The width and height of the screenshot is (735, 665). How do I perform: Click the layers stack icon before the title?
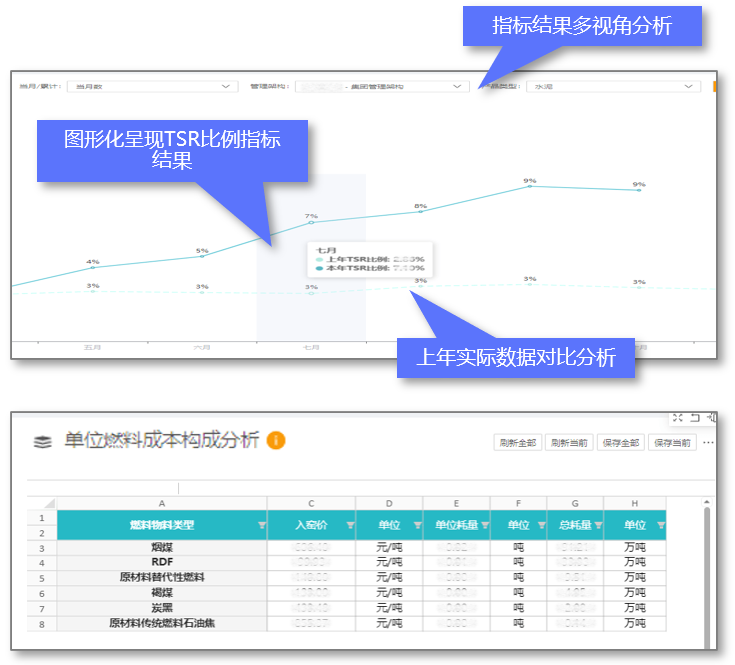[42, 441]
